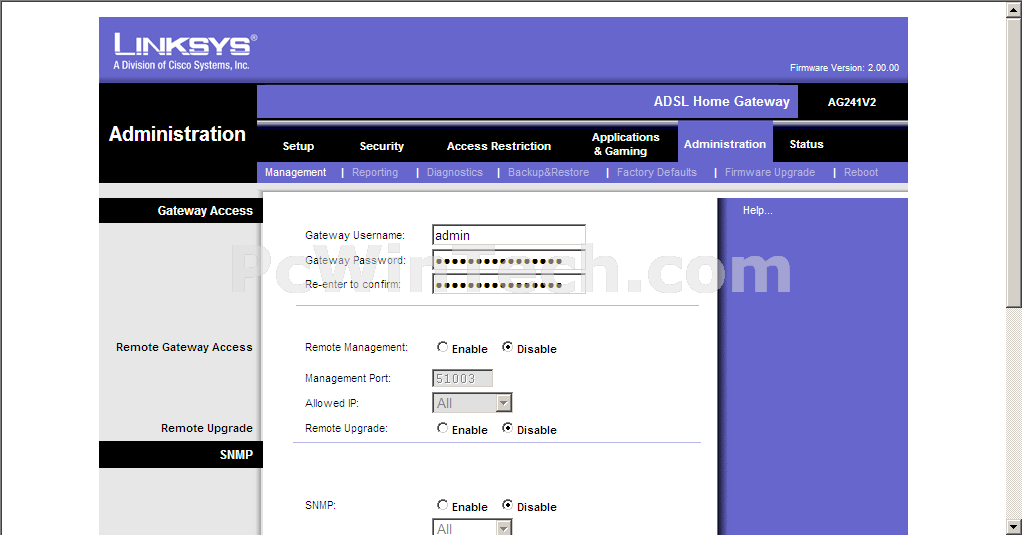Click the Gateway Password field
Viewport: 1022px width, 535px height.
pos(508,260)
